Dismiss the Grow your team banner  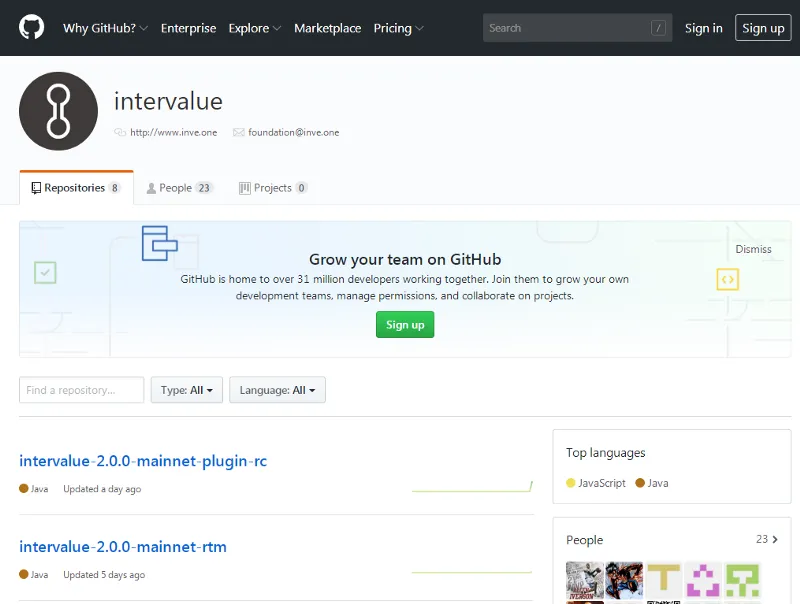coord(753,249)
